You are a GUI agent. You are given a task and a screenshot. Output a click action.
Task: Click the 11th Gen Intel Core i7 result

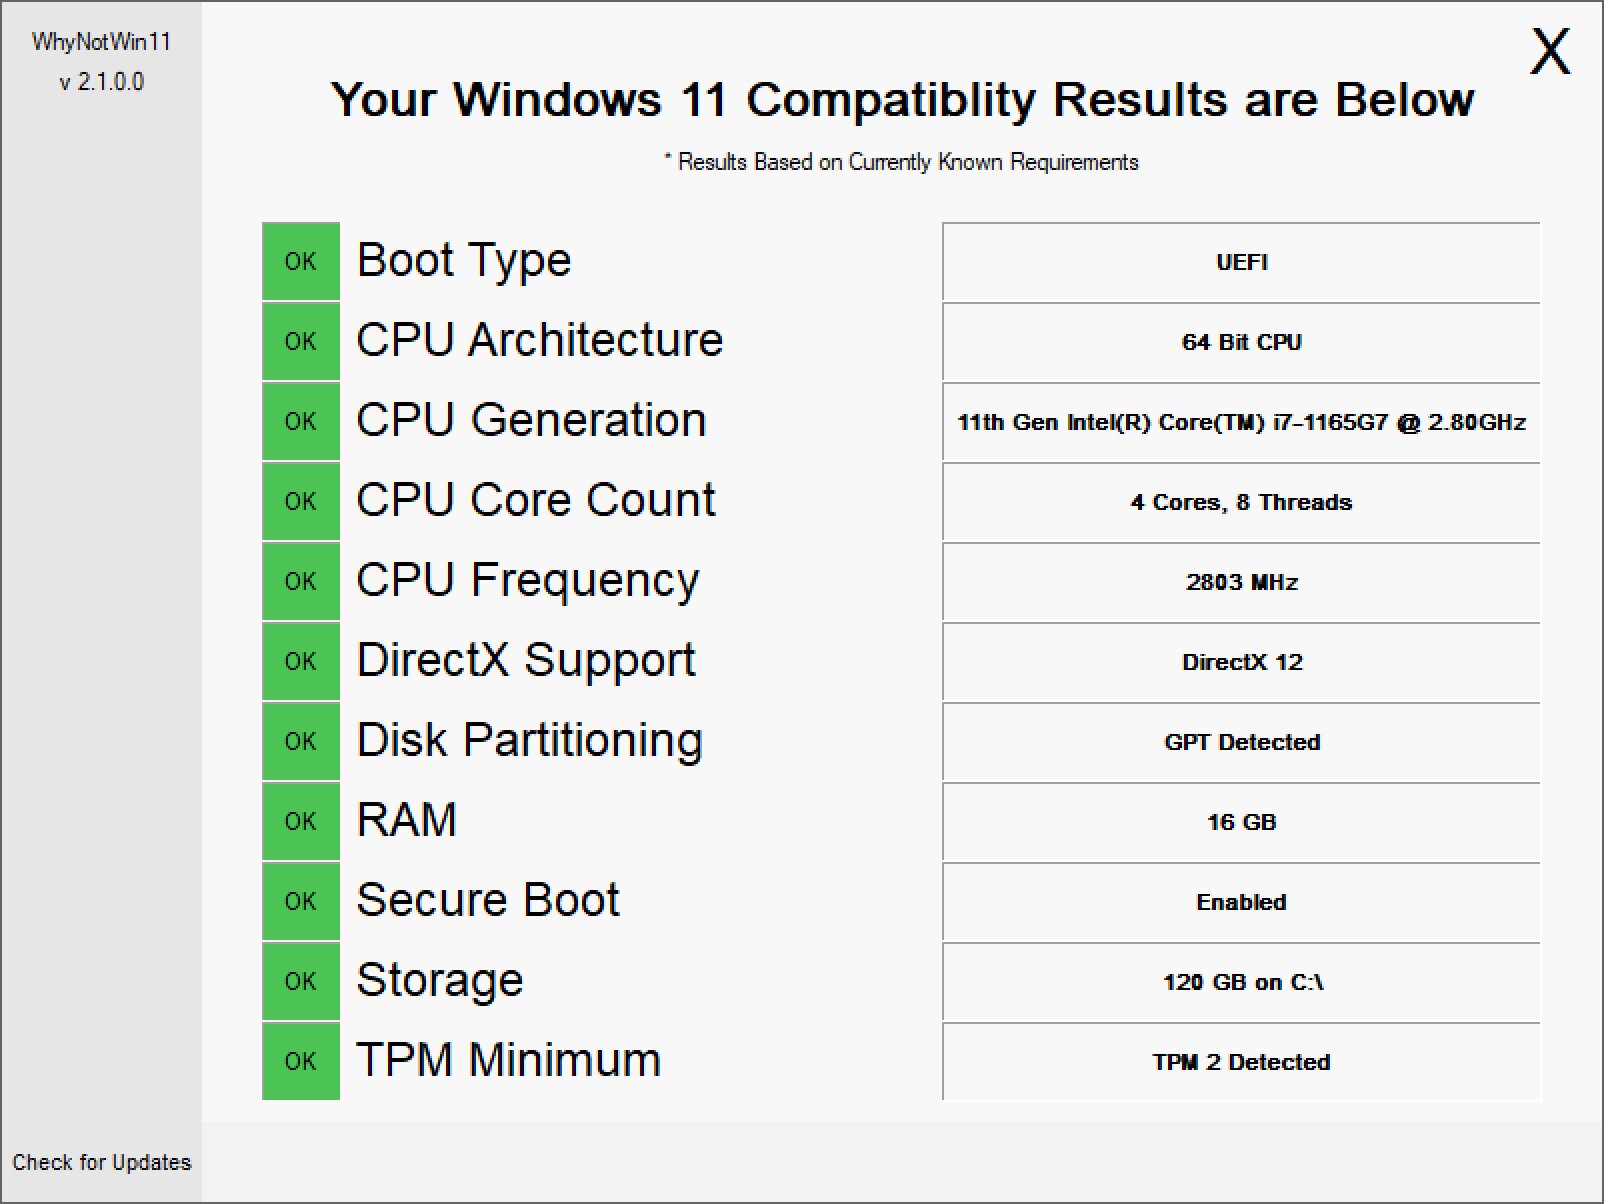click(x=1241, y=422)
